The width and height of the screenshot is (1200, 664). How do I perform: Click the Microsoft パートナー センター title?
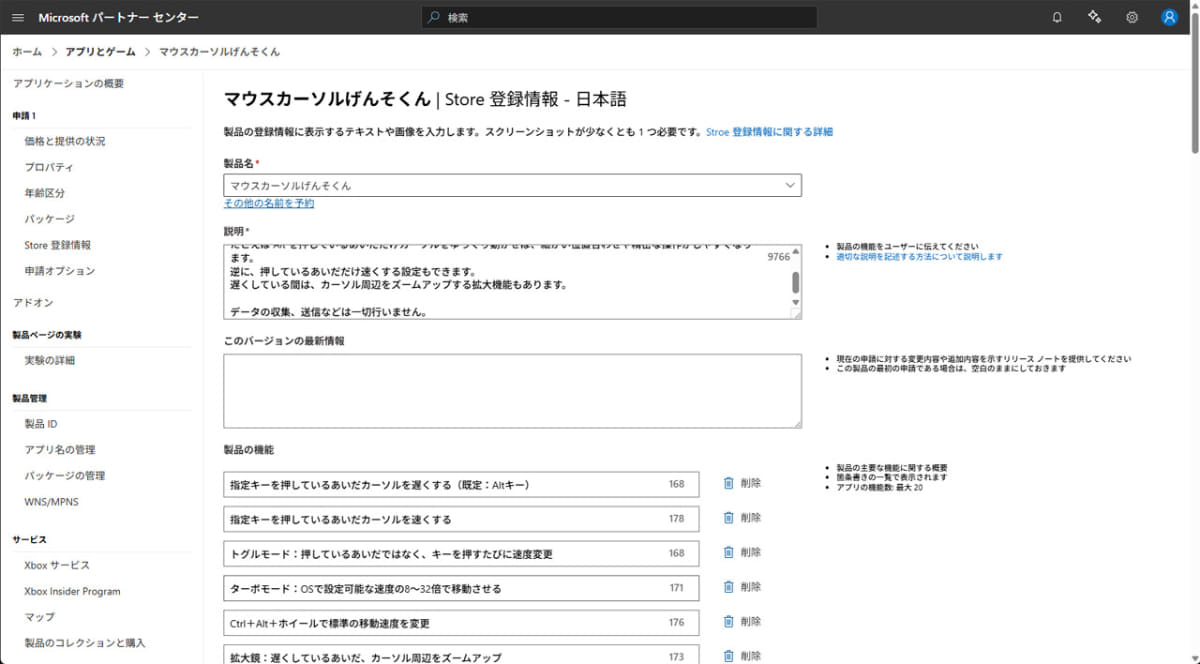tap(118, 17)
